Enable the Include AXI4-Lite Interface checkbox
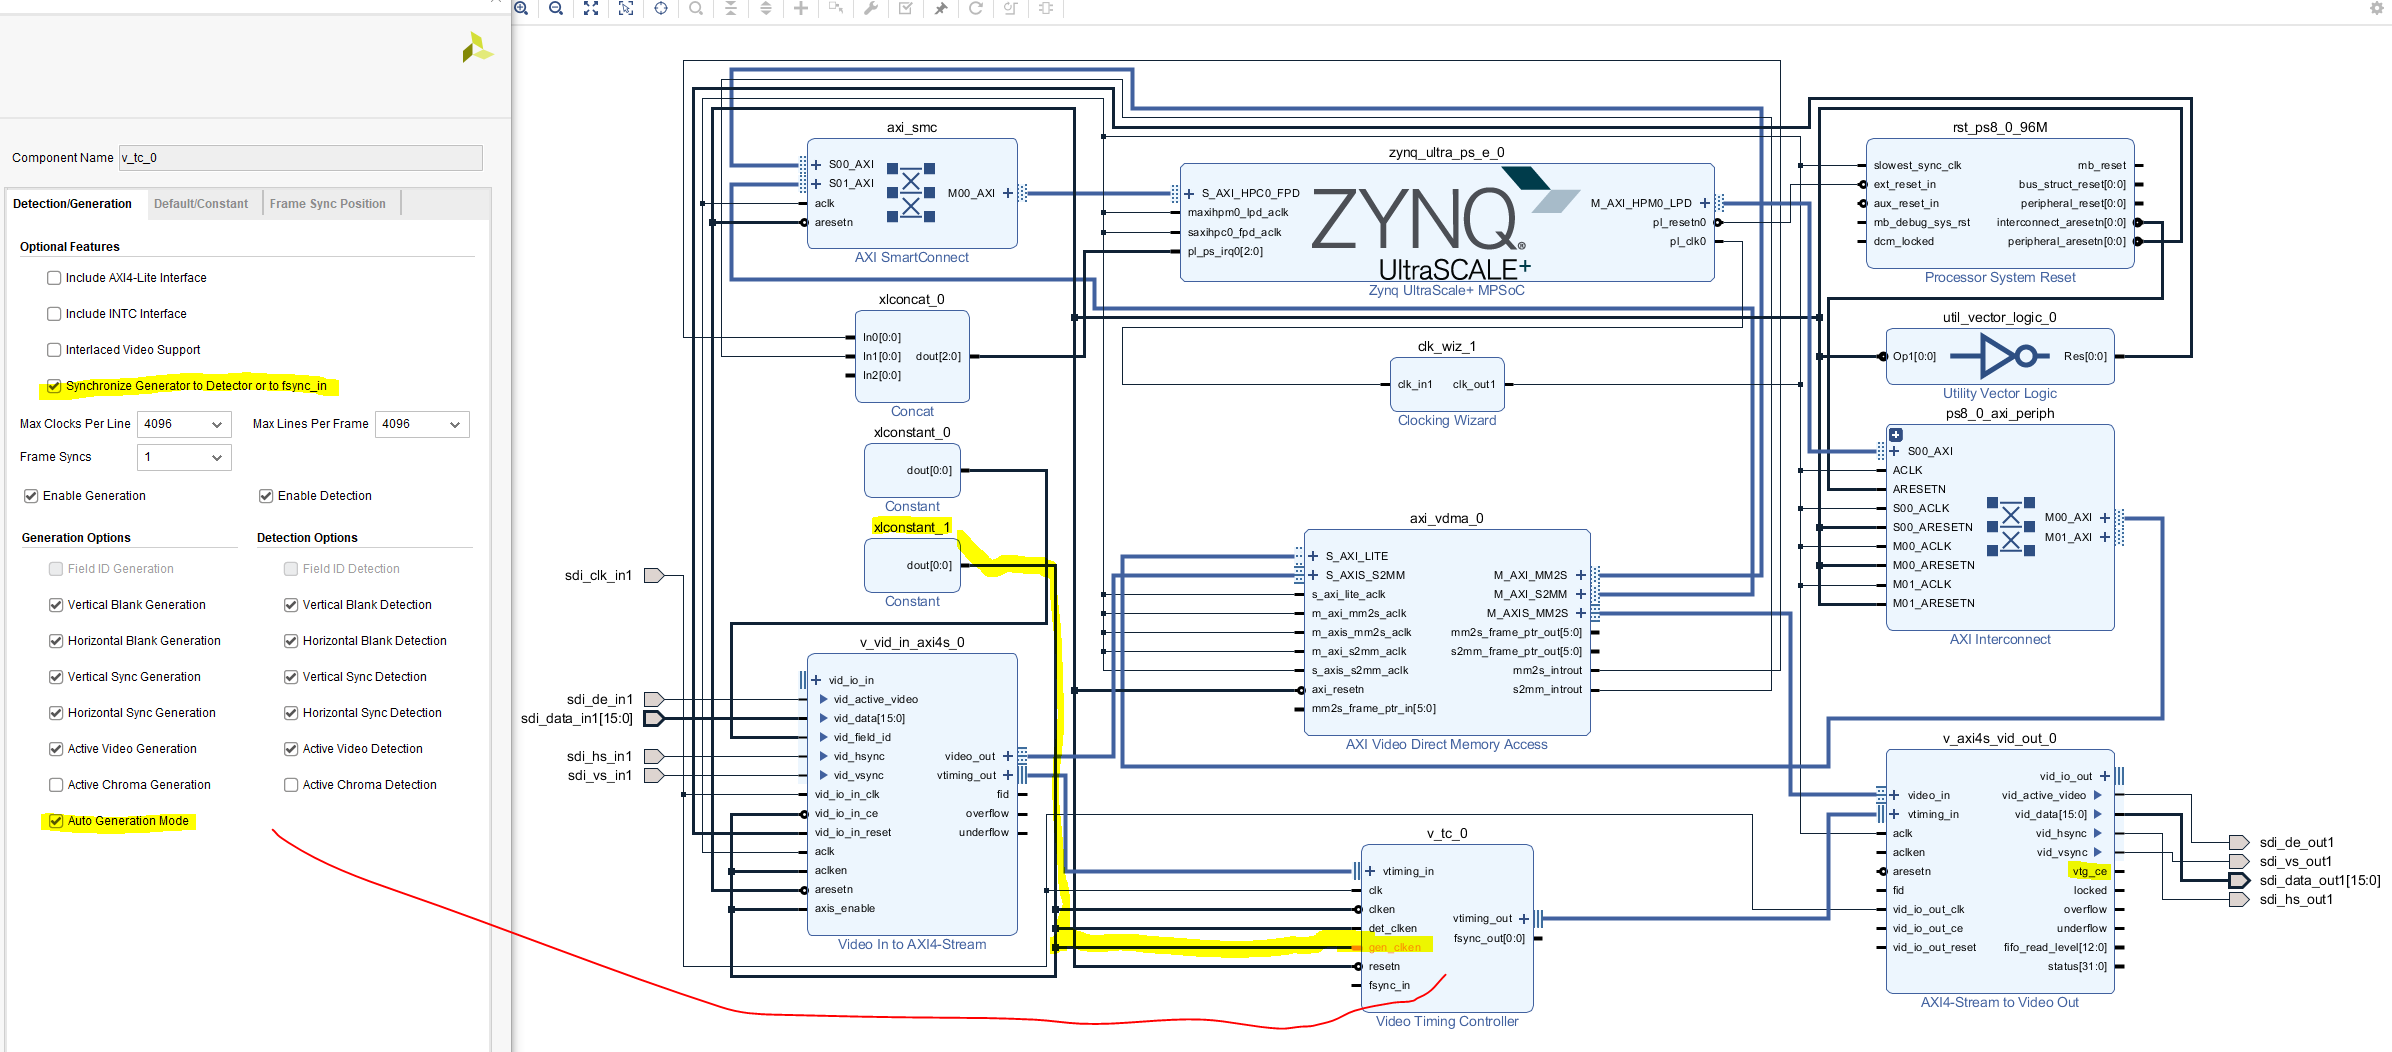The image size is (2392, 1052). pyautogui.click(x=53, y=277)
